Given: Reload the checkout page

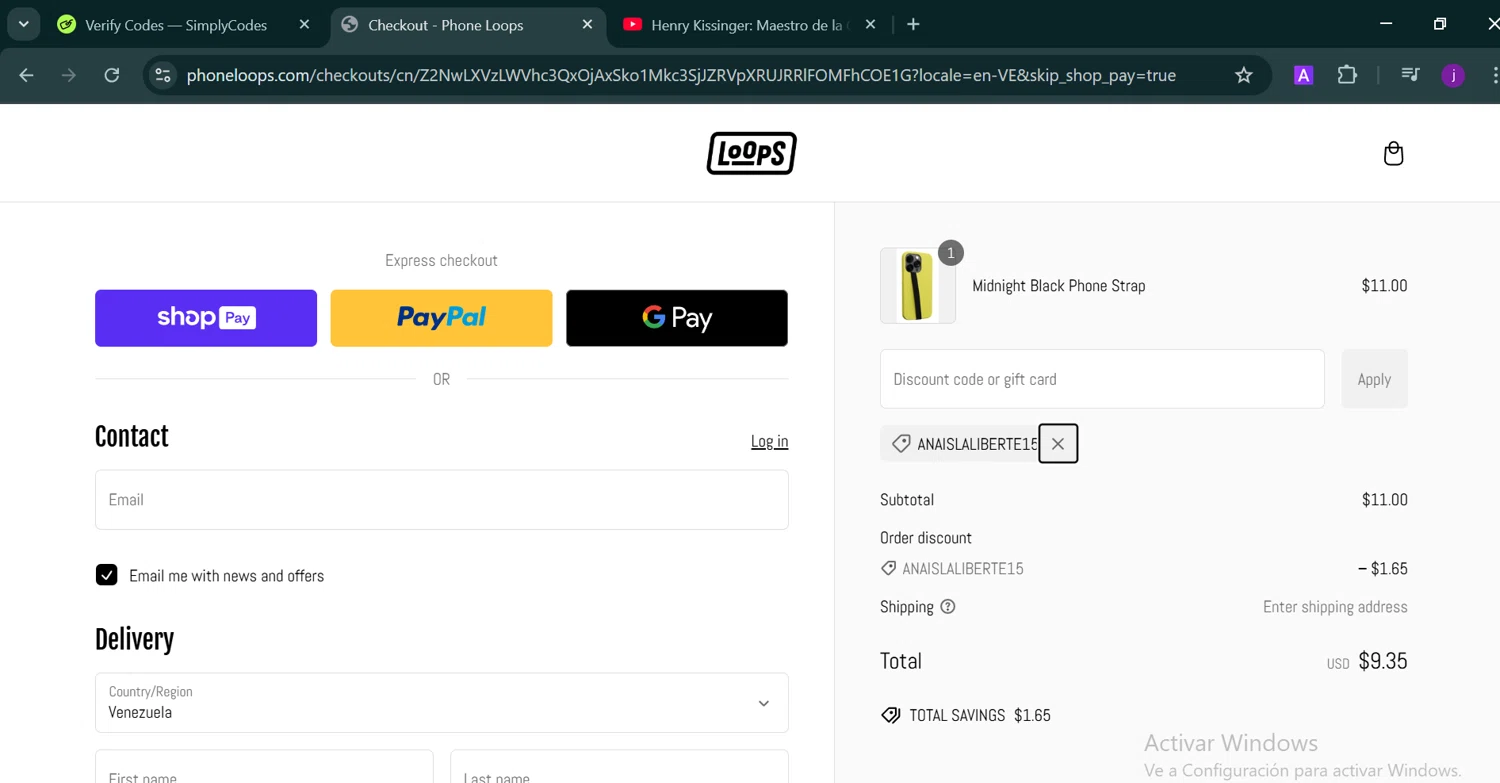Looking at the screenshot, I should (112, 75).
